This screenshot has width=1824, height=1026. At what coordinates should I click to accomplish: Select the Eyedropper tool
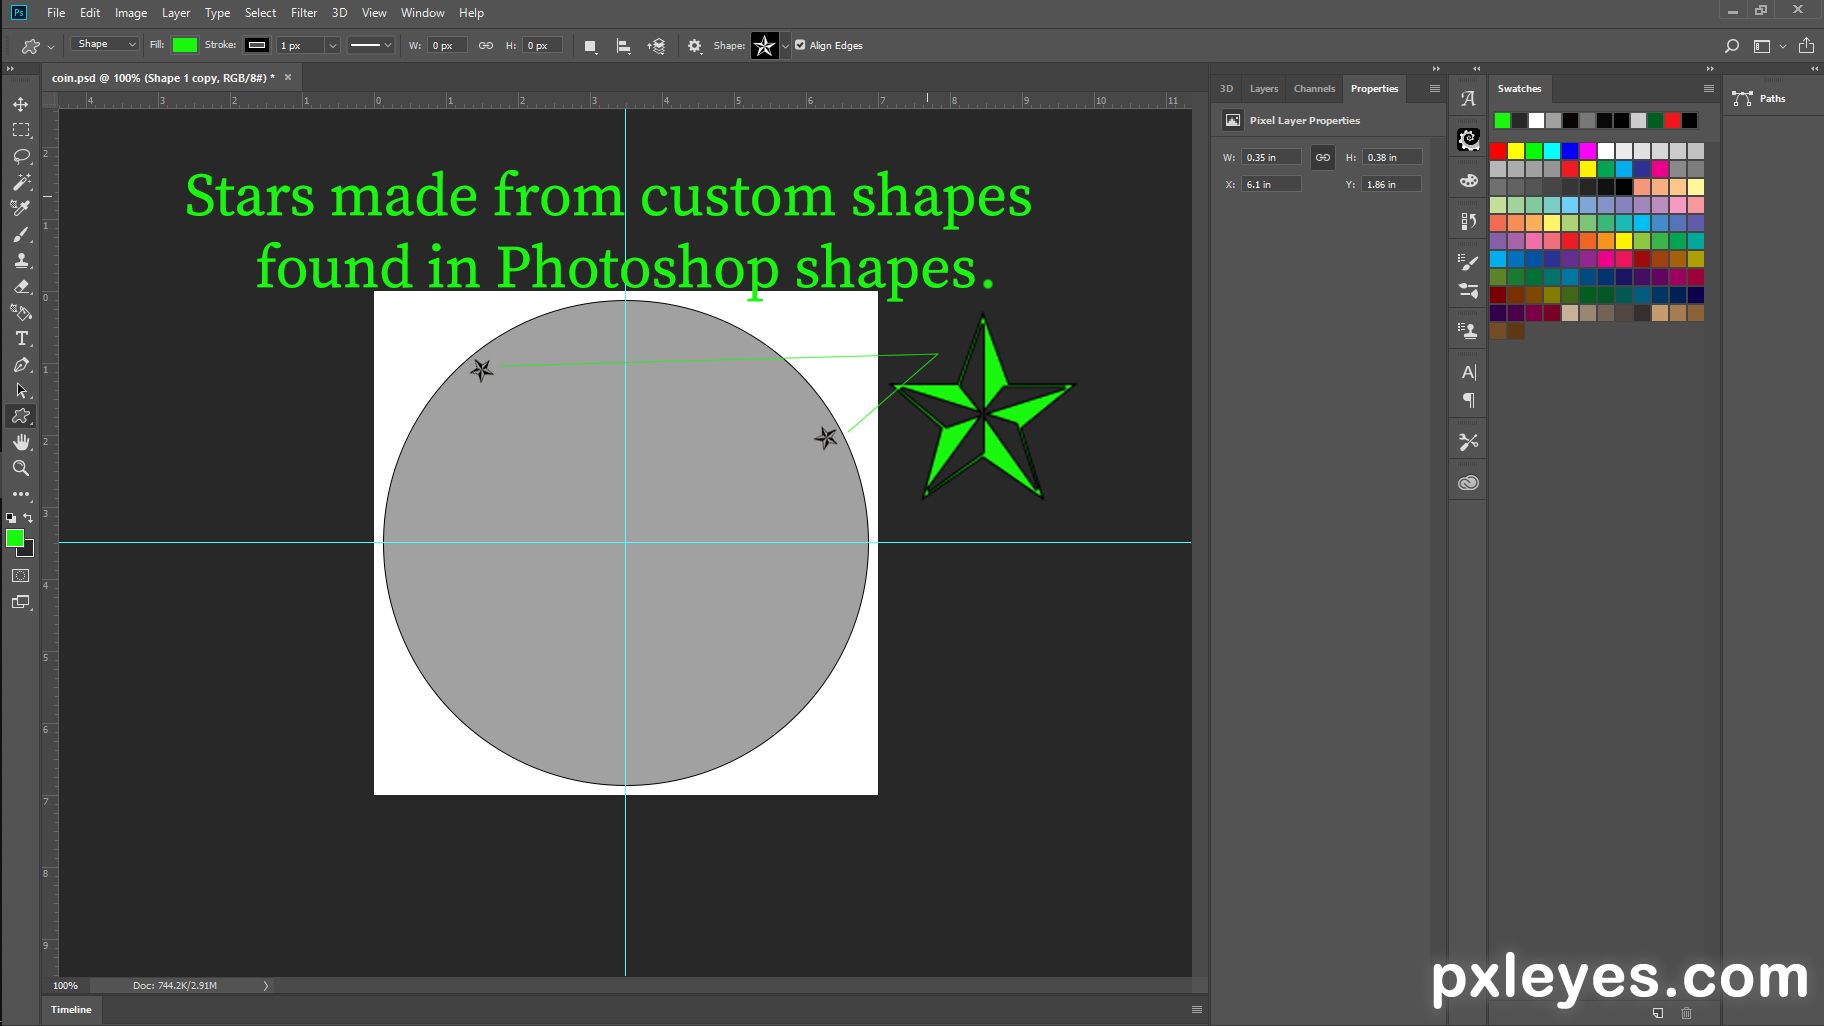coord(21,208)
